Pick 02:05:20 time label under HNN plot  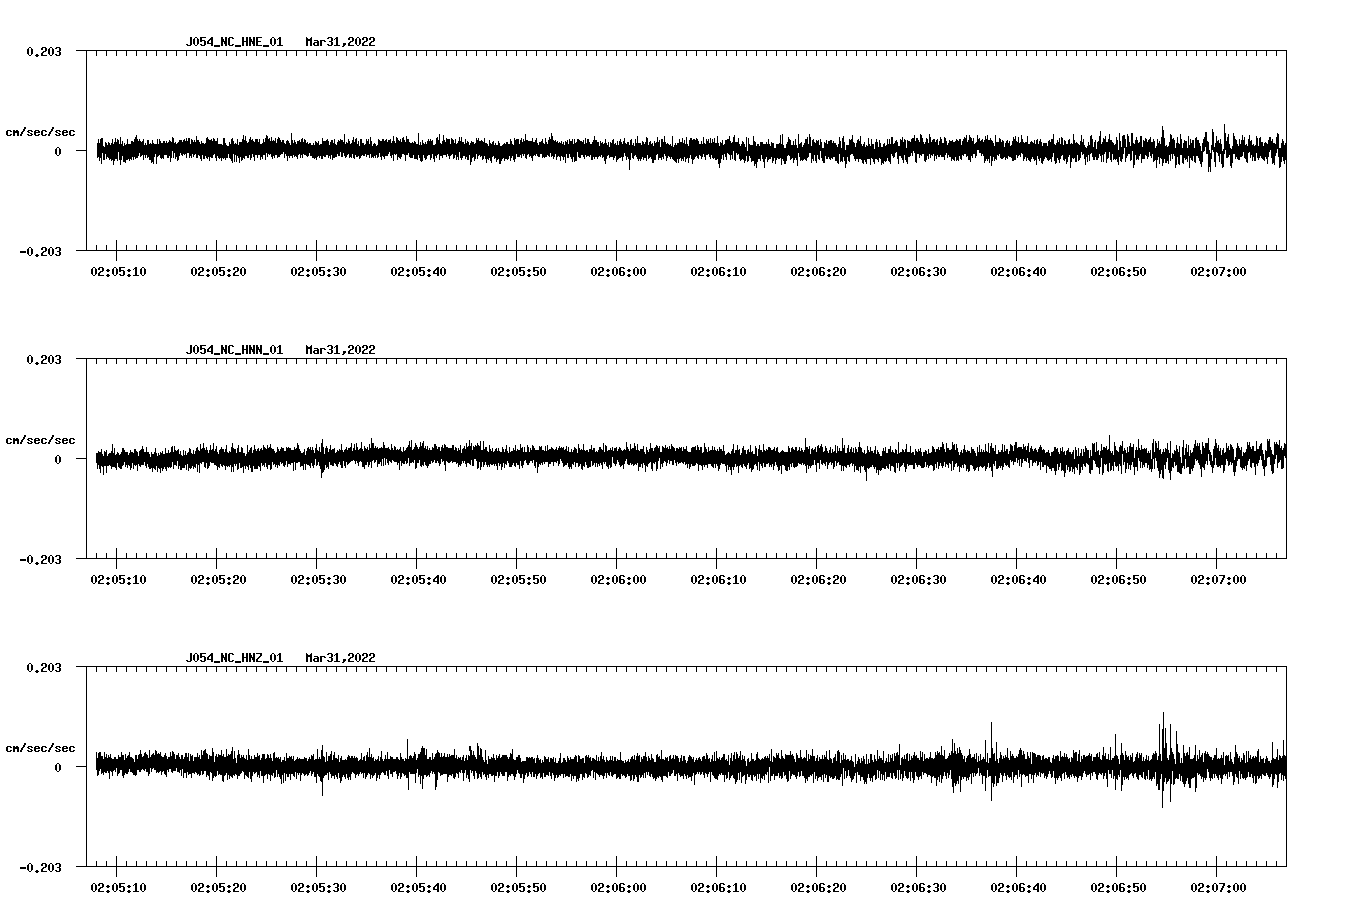click(x=218, y=580)
